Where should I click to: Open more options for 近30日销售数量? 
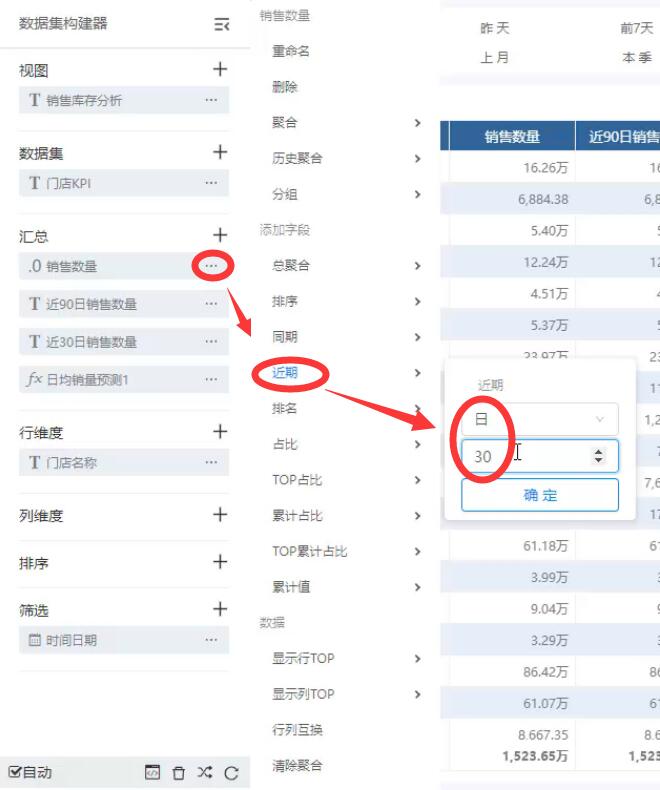[x=211, y=341]
